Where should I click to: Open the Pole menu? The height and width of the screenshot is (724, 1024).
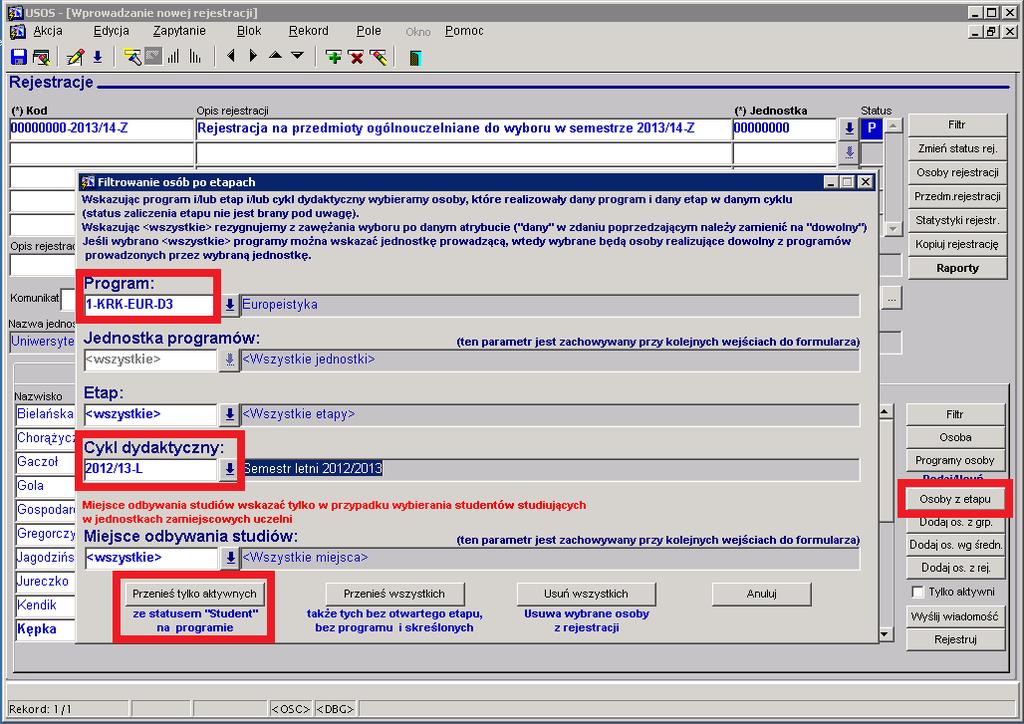368,31
